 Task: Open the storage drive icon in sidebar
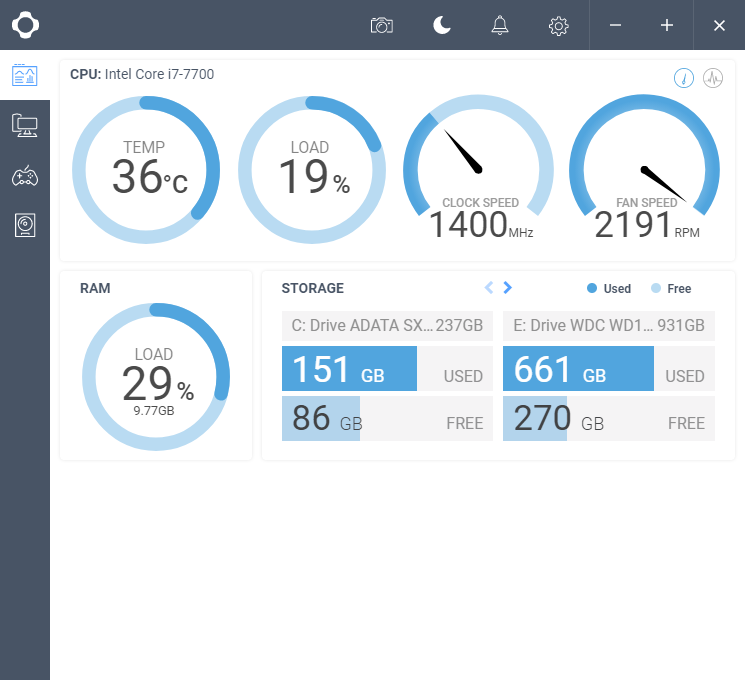pos(24,225)
